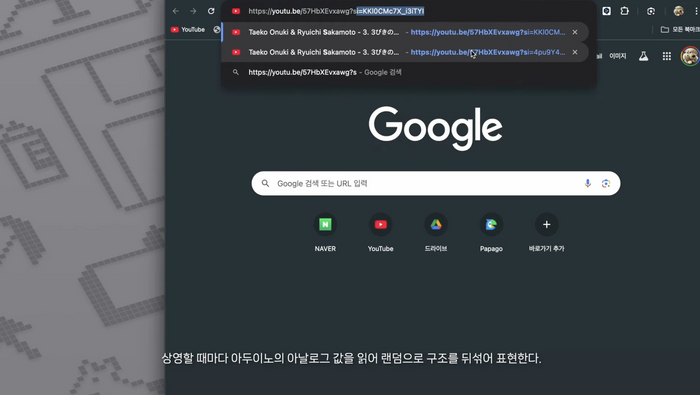Click the blue play-icon extension in the toolbar

tap(606, 11)
